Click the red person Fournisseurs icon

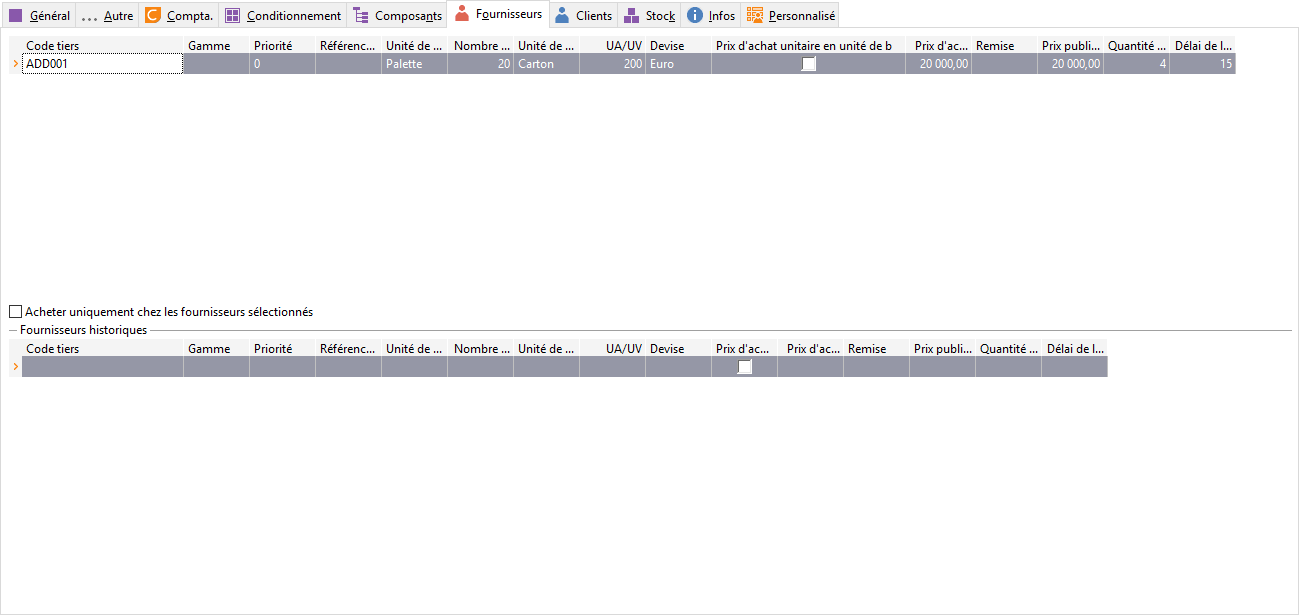pos(462,13)
